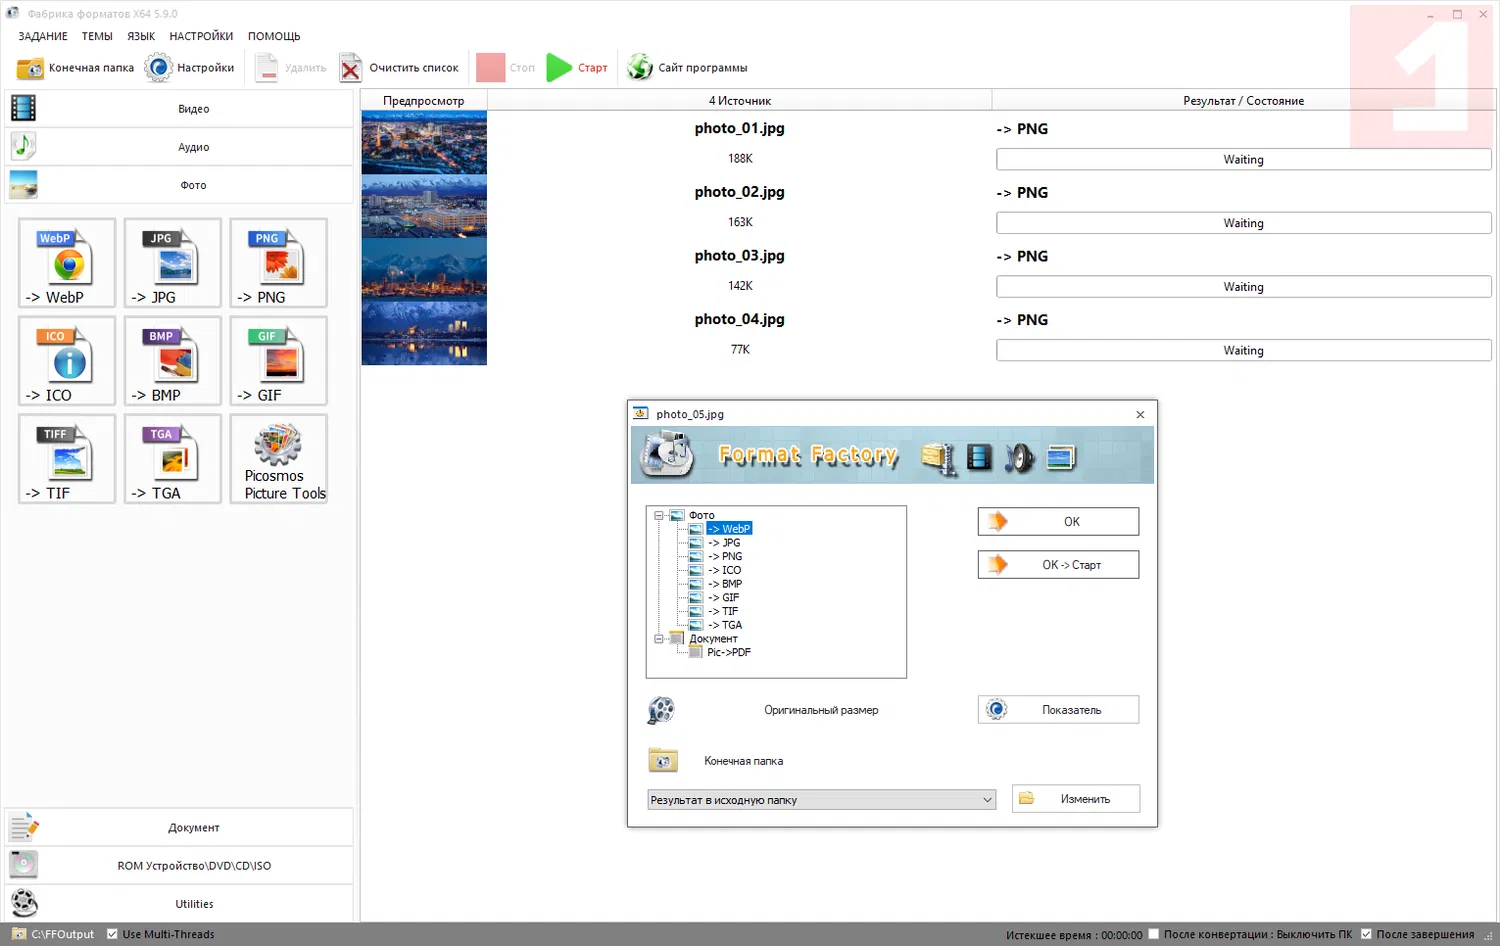Image resolution: width=1500 pixels, height=946 pixels.
Task: Collapse the Фото section header in the left panel
Action: click(x=180, y=185)
